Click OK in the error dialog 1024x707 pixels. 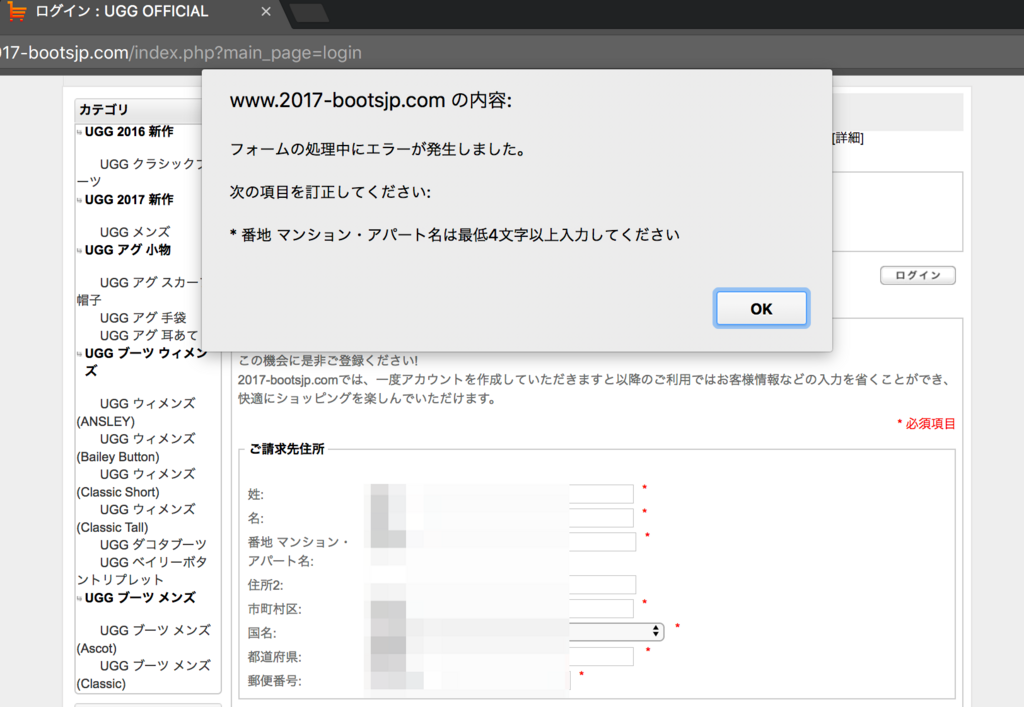click(x=761, y=308)
